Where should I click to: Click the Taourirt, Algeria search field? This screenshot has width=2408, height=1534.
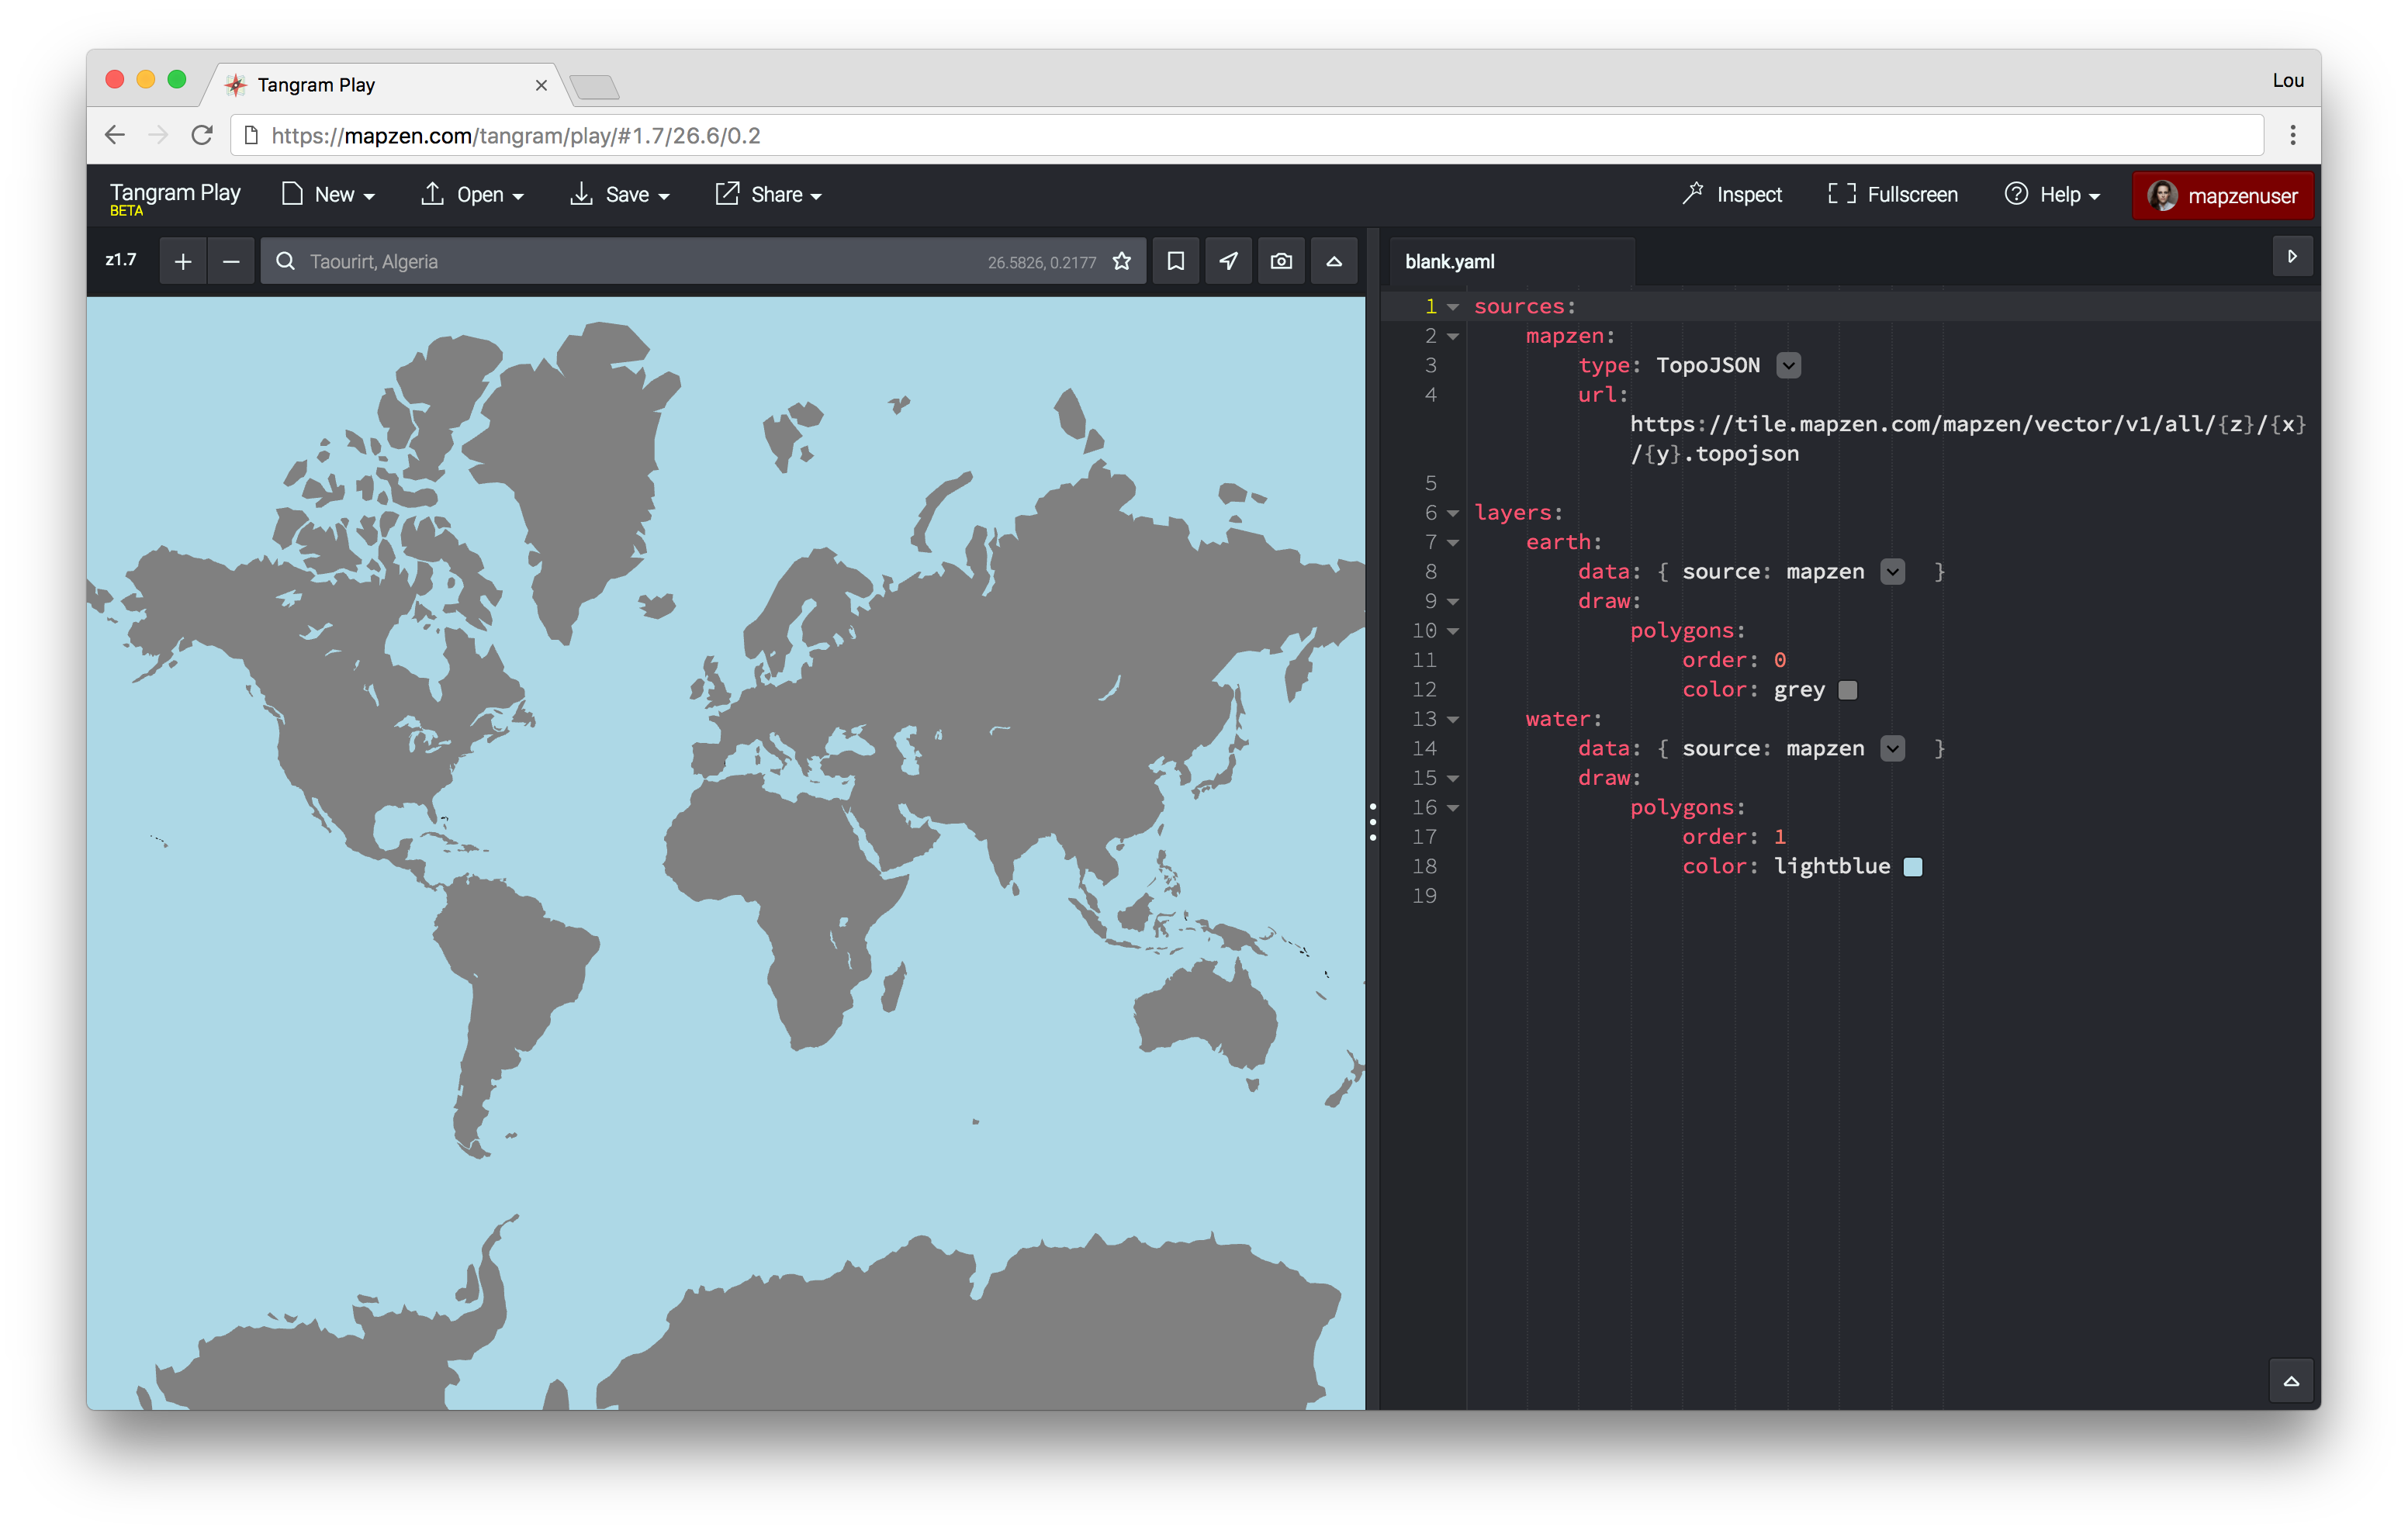click(640, 261)
